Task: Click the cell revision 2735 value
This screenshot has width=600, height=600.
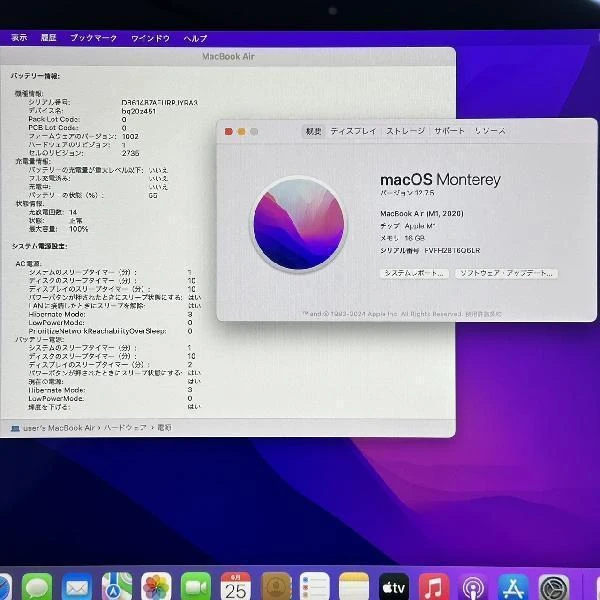Action: [x=130, y=153]
